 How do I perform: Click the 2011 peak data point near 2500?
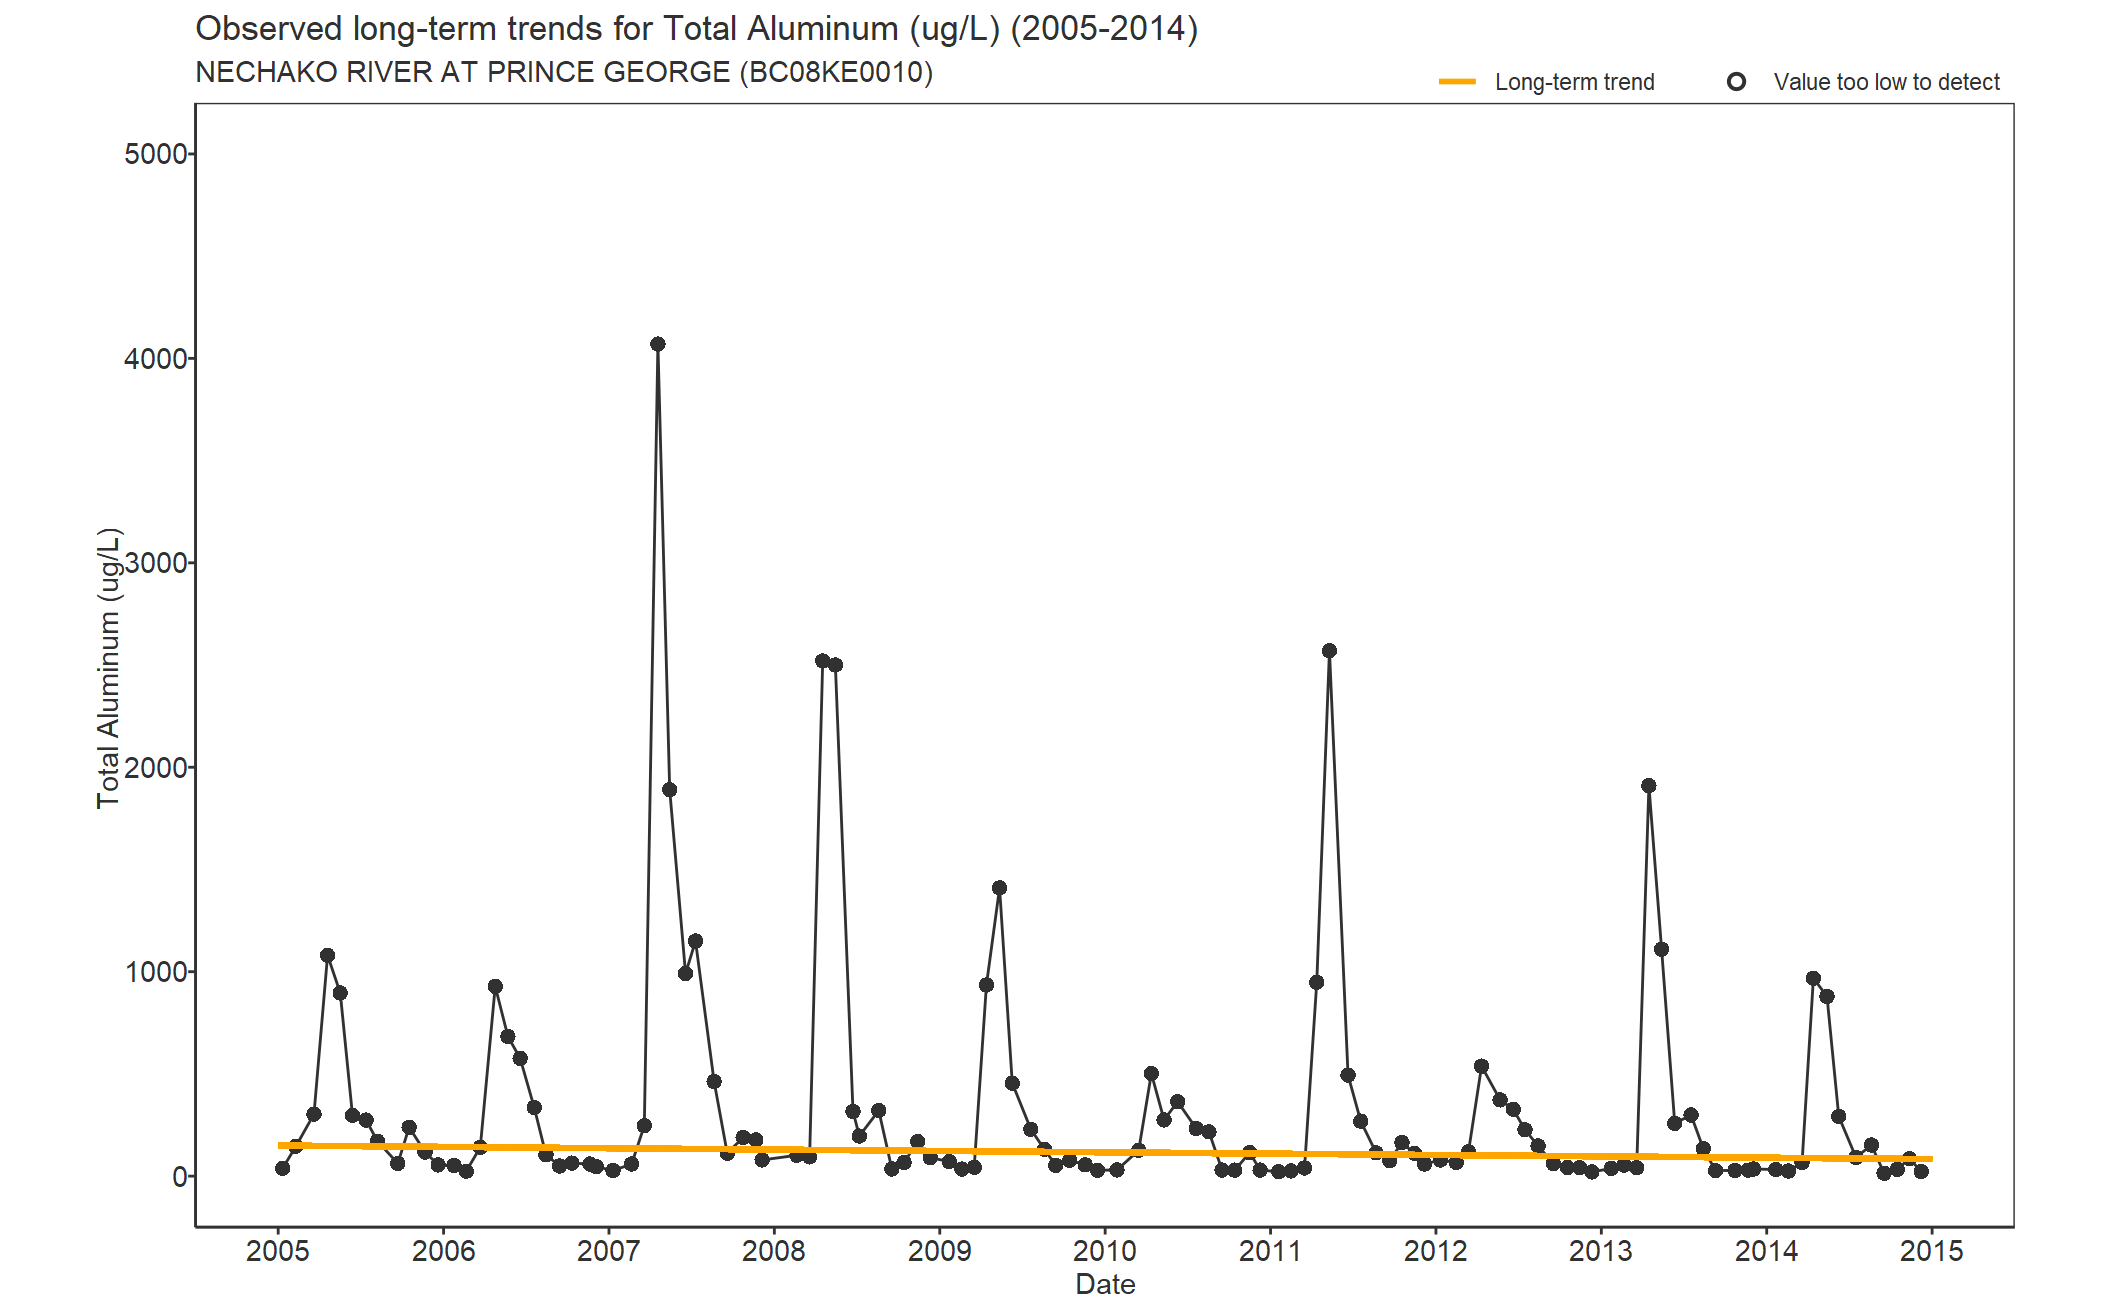[x=1329, y=651]
